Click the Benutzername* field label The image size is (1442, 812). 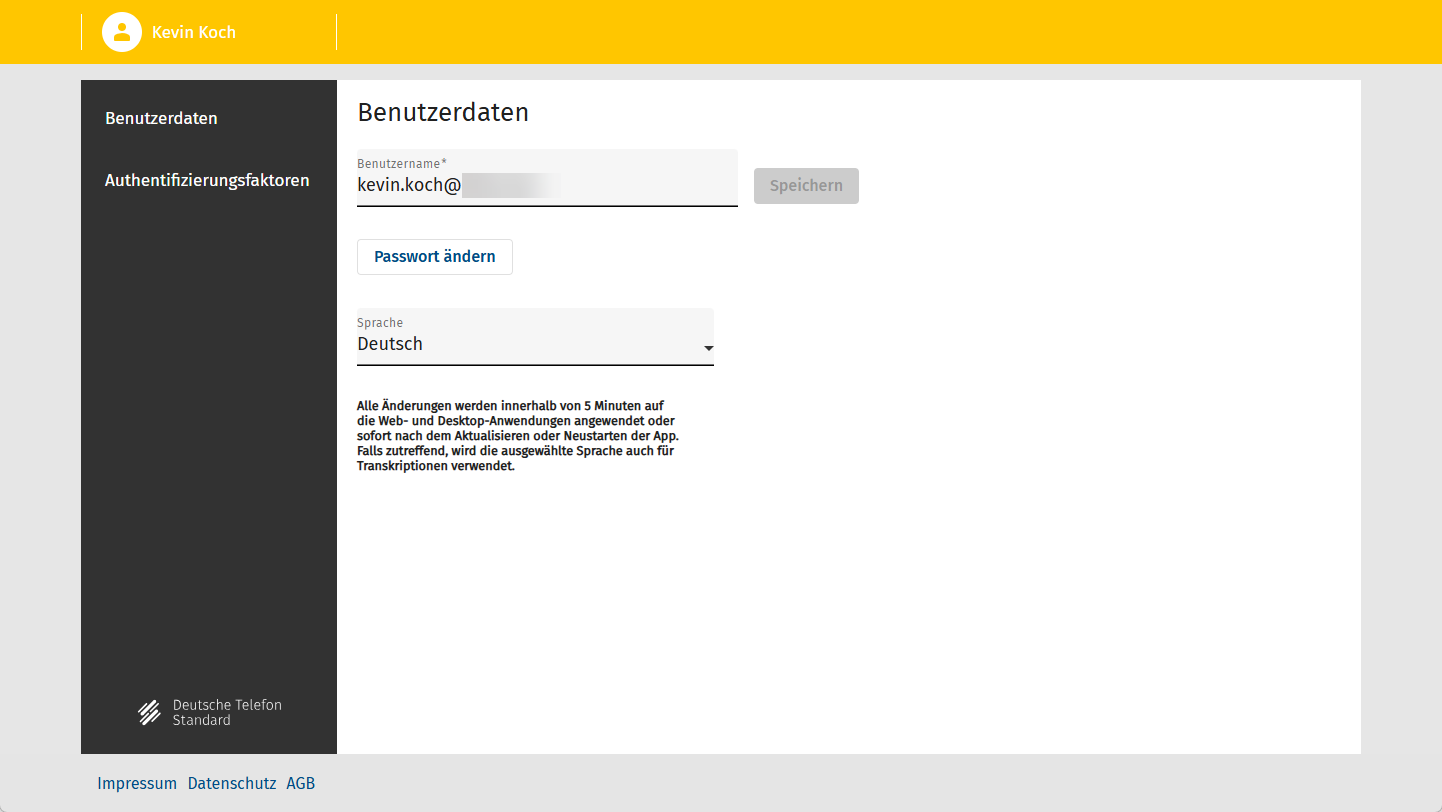(x=401, y=163)
